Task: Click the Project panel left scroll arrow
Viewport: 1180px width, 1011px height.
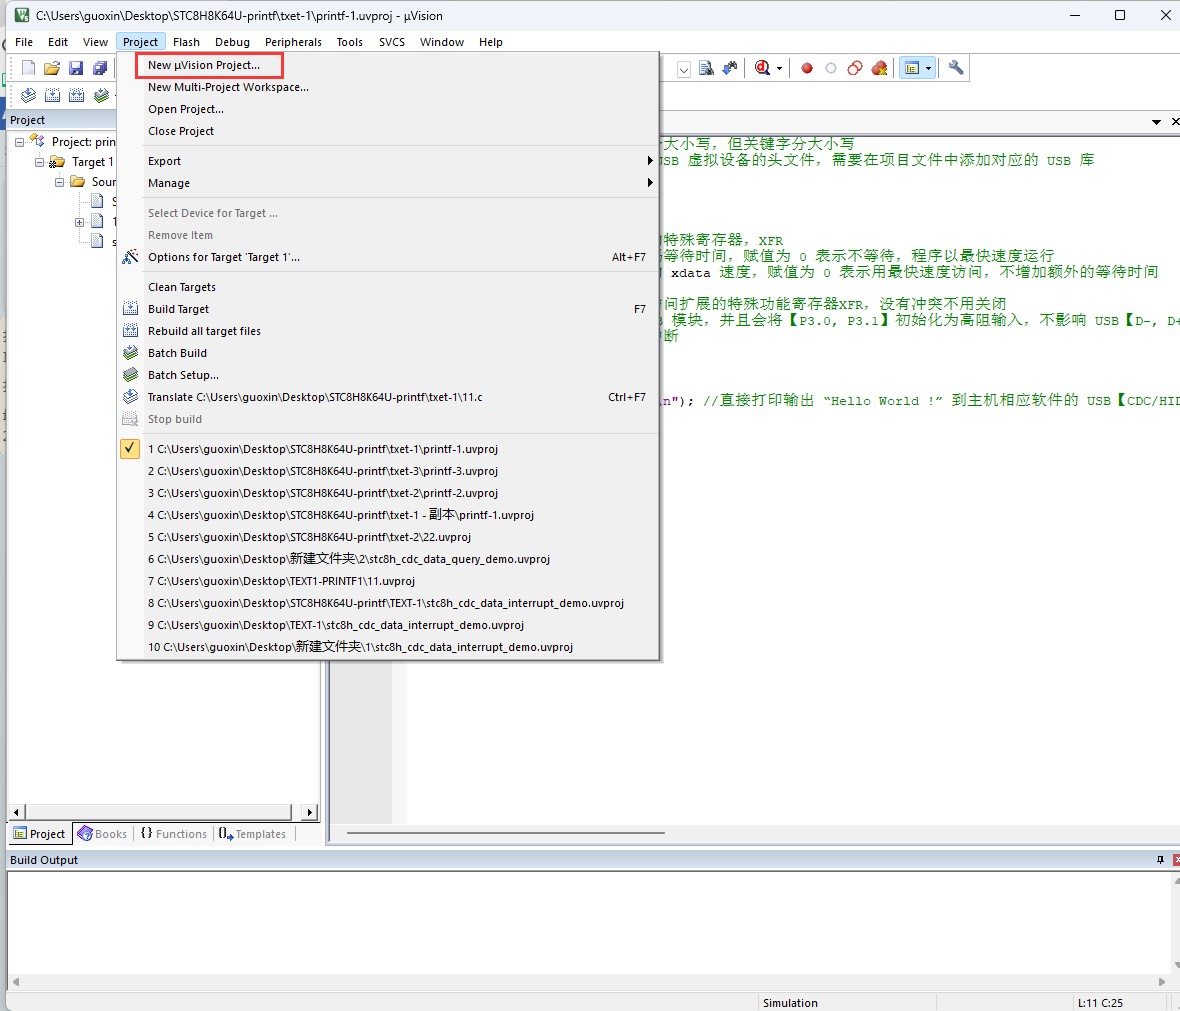Action: 17,812
